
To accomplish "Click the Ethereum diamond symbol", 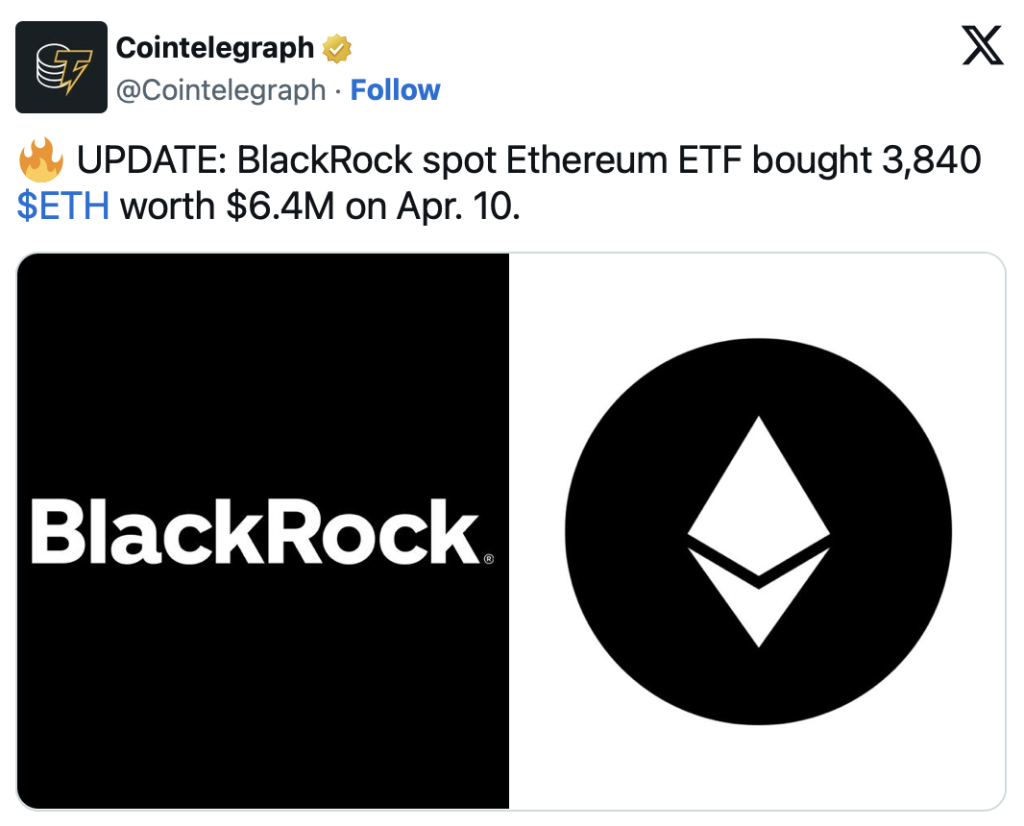I will click(758, 532).
